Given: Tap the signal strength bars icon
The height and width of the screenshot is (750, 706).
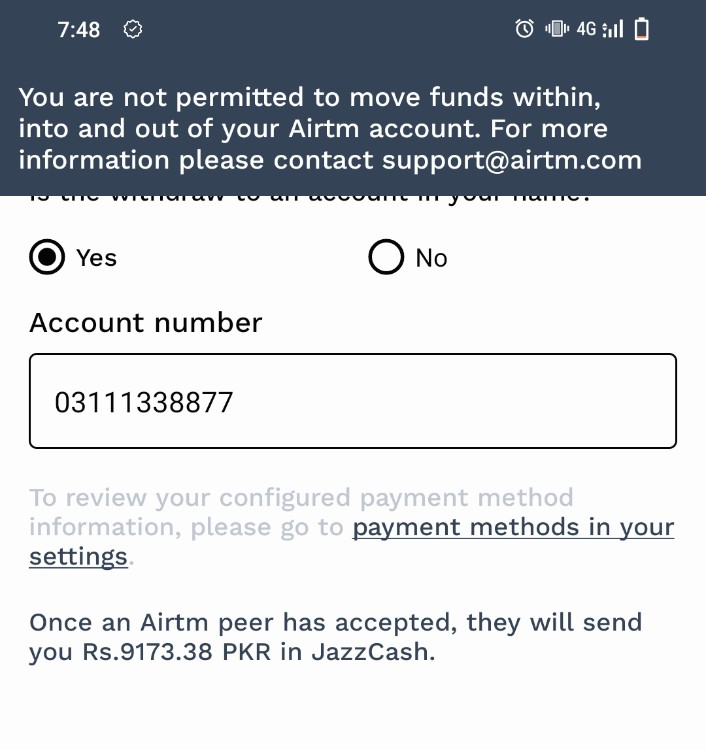Looking at the screenshot, I should [614, 29].
